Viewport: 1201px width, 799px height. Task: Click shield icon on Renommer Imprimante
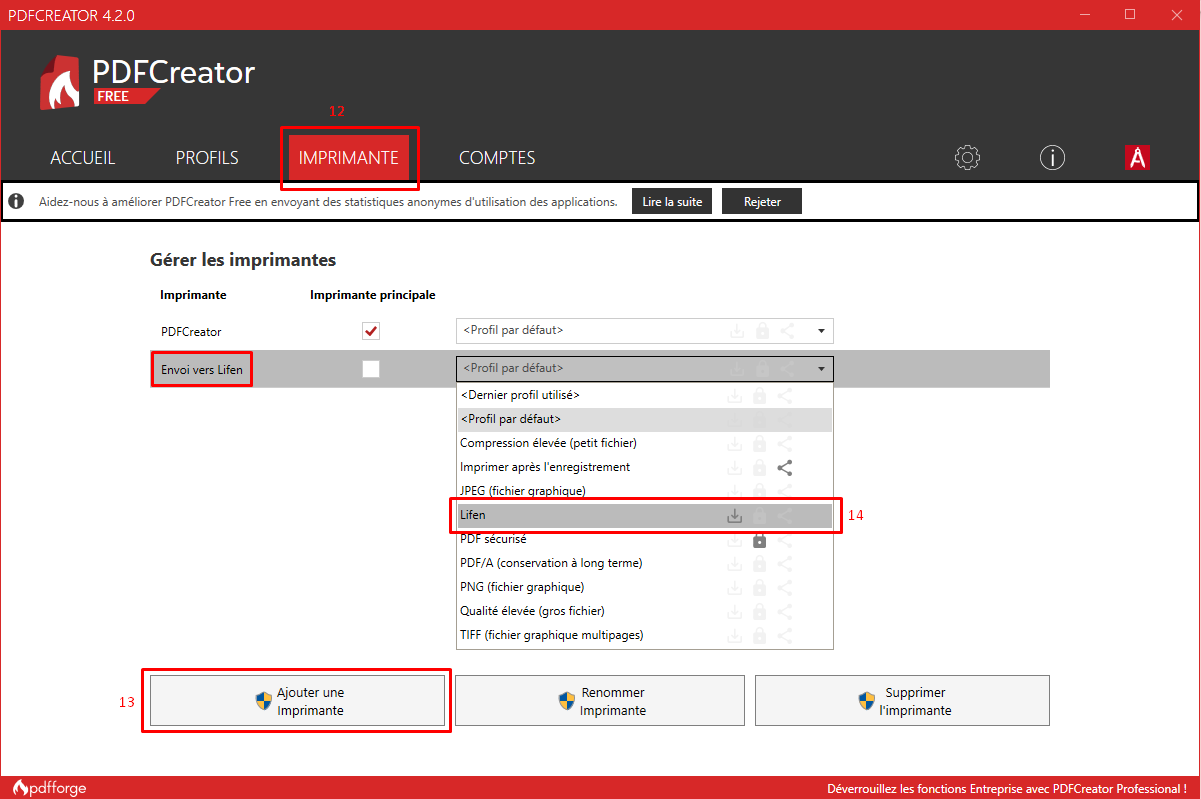click(x=567, y=701)
